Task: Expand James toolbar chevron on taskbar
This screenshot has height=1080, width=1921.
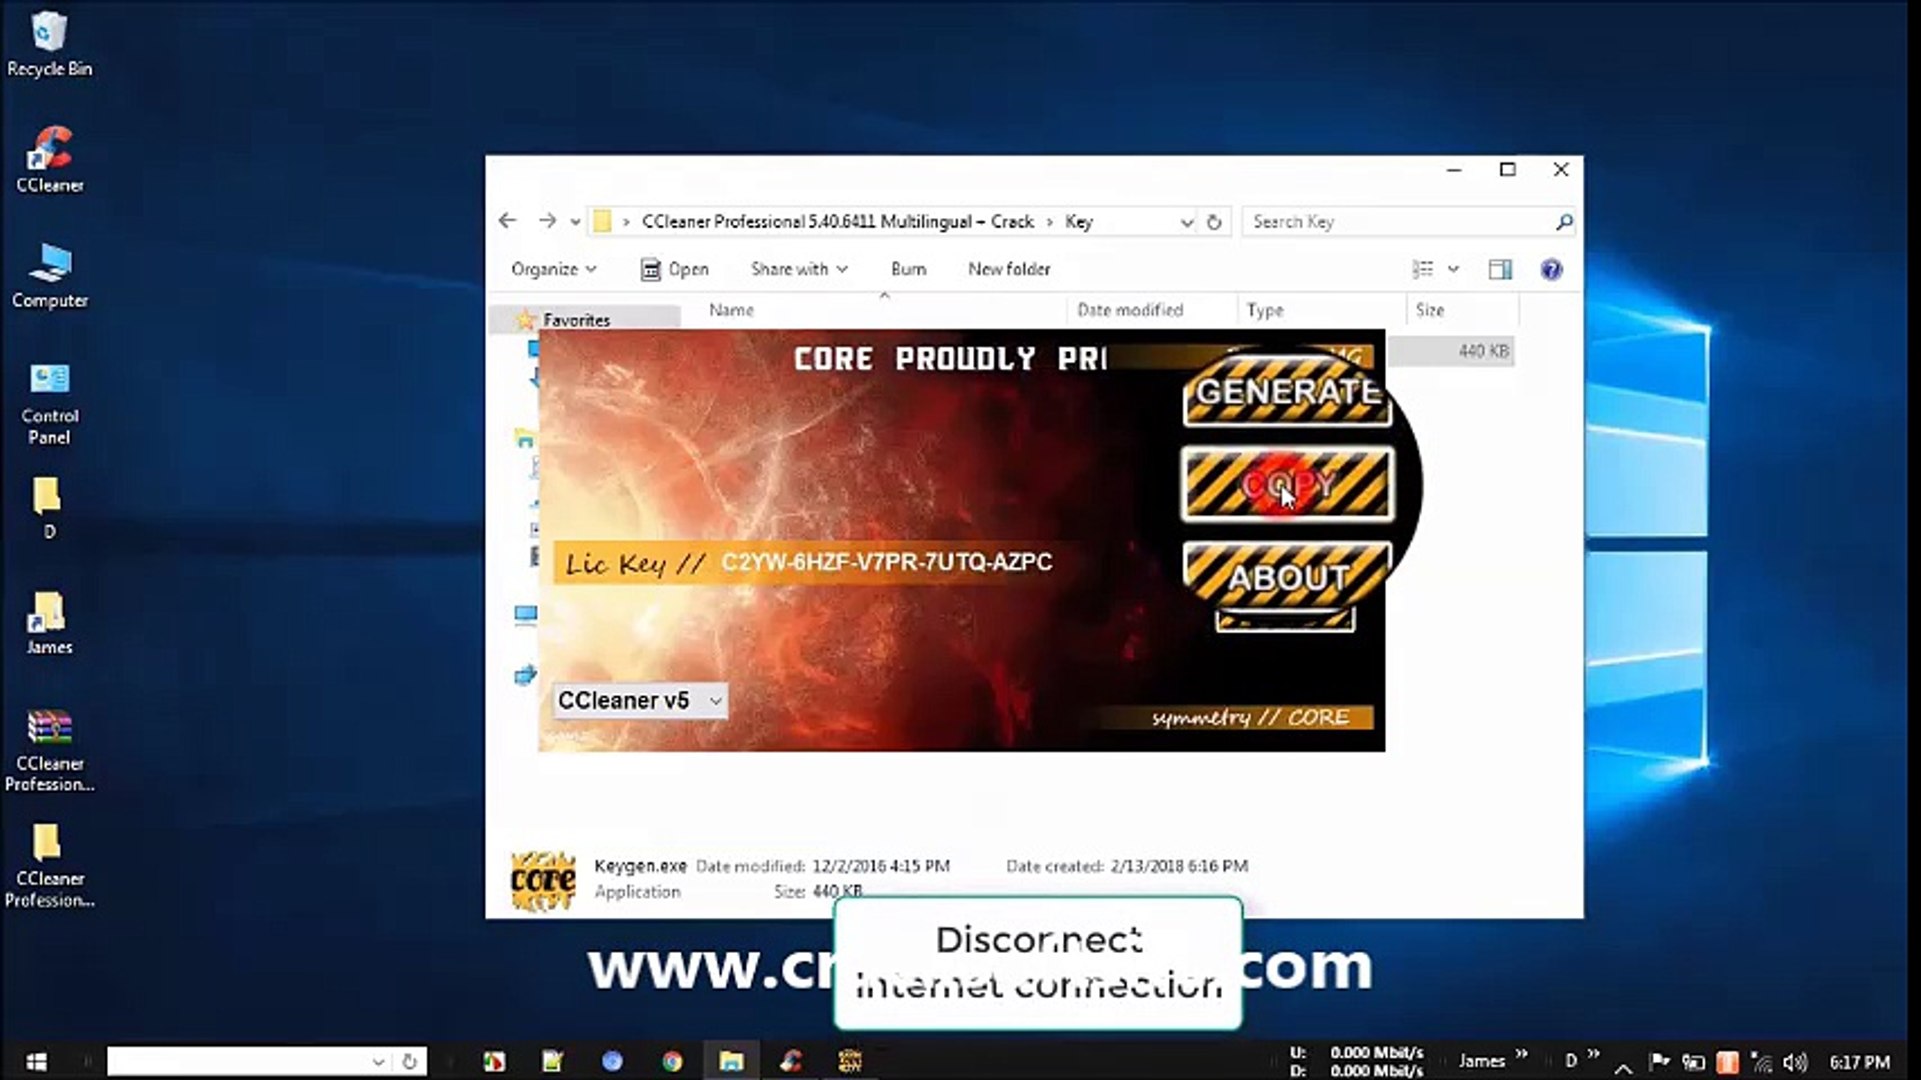Action: (x=1521, y=1054)
